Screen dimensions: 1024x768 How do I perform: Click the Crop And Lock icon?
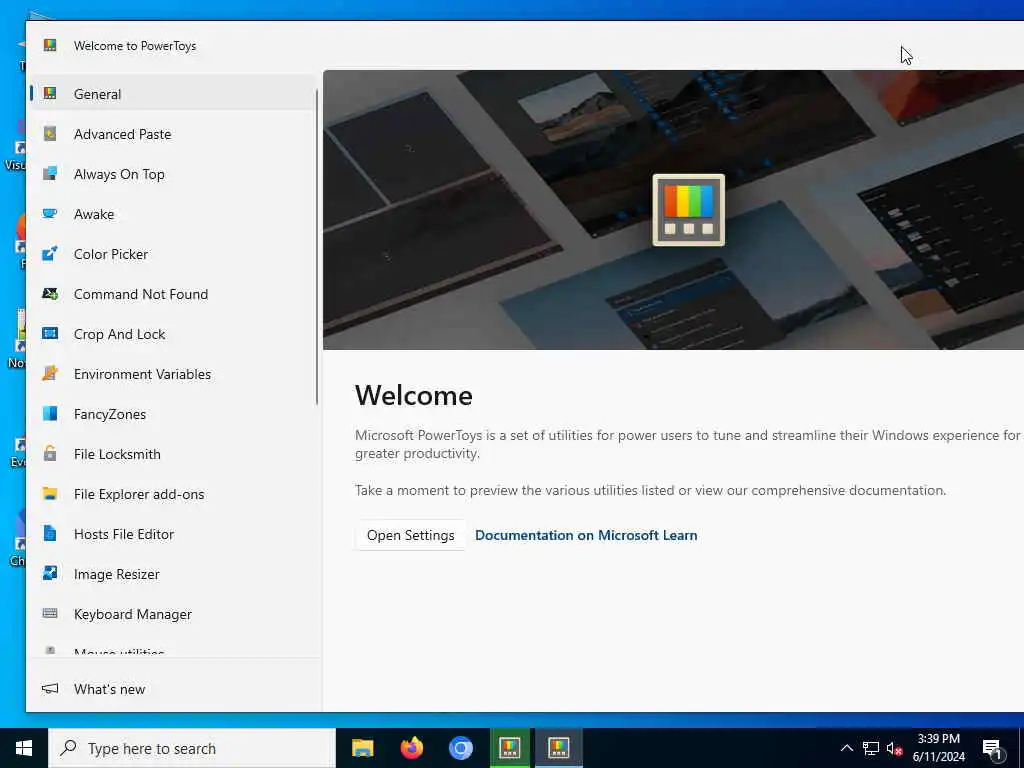point(50,334)
